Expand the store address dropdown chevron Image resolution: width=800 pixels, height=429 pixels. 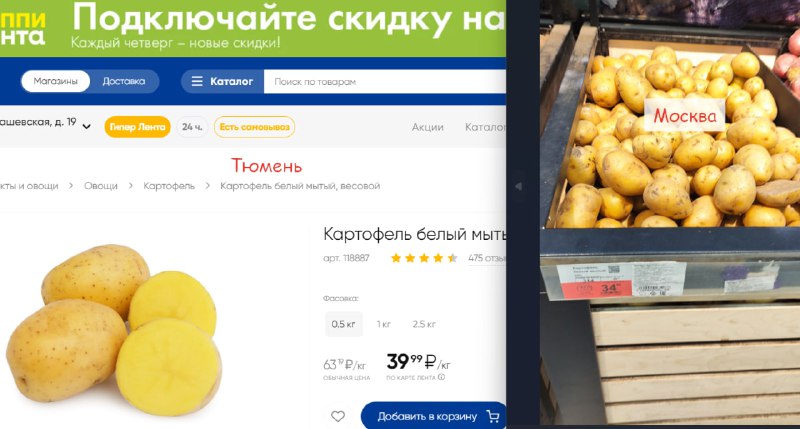pos(87,126)
